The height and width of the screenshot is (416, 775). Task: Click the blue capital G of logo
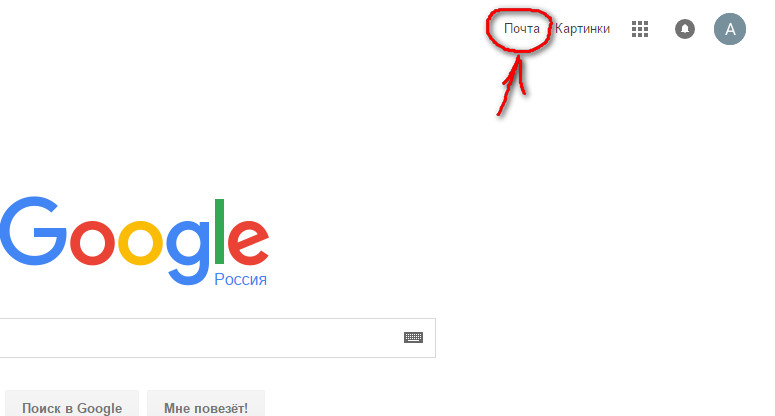[x=33, y=231]
